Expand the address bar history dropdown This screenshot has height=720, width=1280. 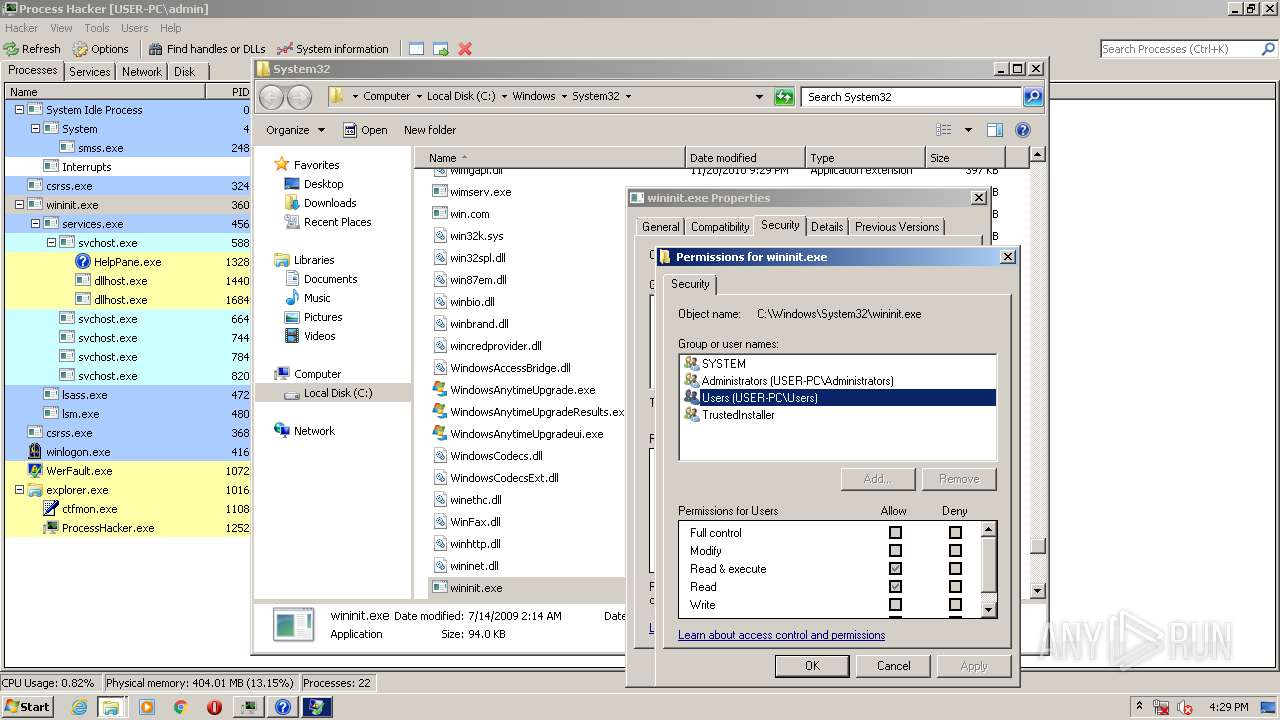tap(760, 97)
